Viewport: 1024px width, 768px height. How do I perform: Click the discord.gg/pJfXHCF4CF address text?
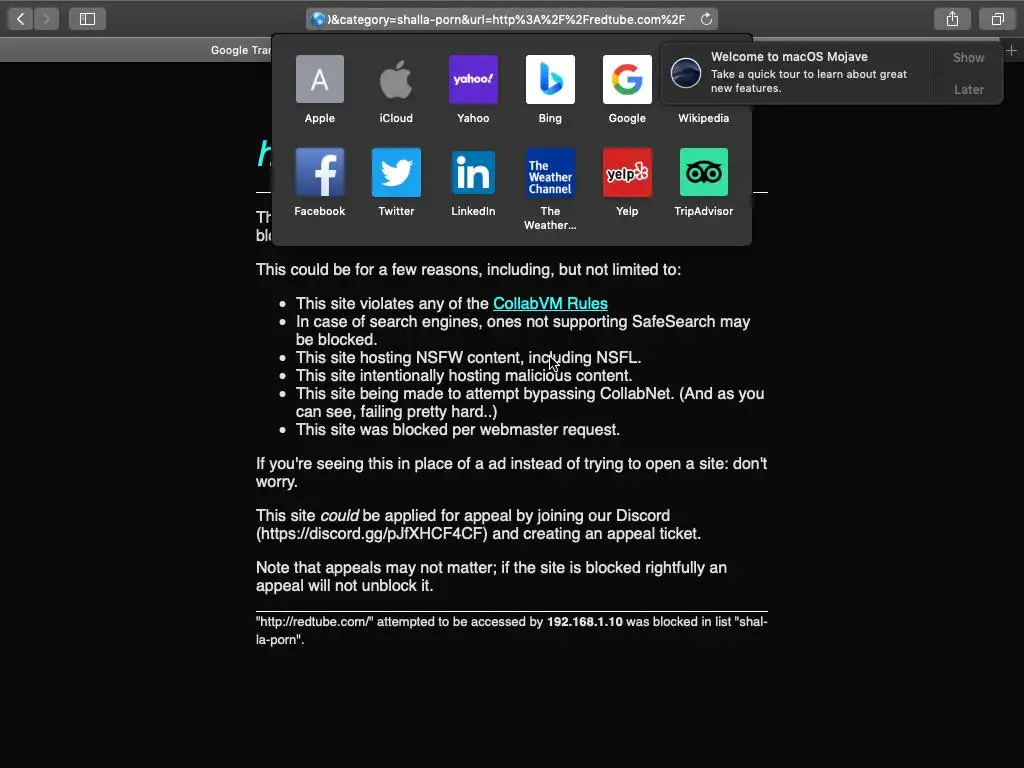372,534
